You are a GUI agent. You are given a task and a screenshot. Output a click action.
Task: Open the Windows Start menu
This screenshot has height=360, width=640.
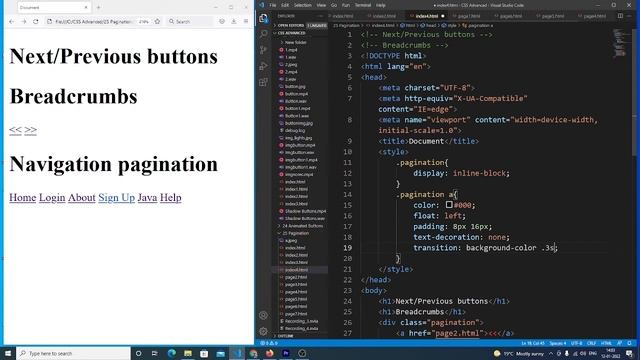point(8,353)
